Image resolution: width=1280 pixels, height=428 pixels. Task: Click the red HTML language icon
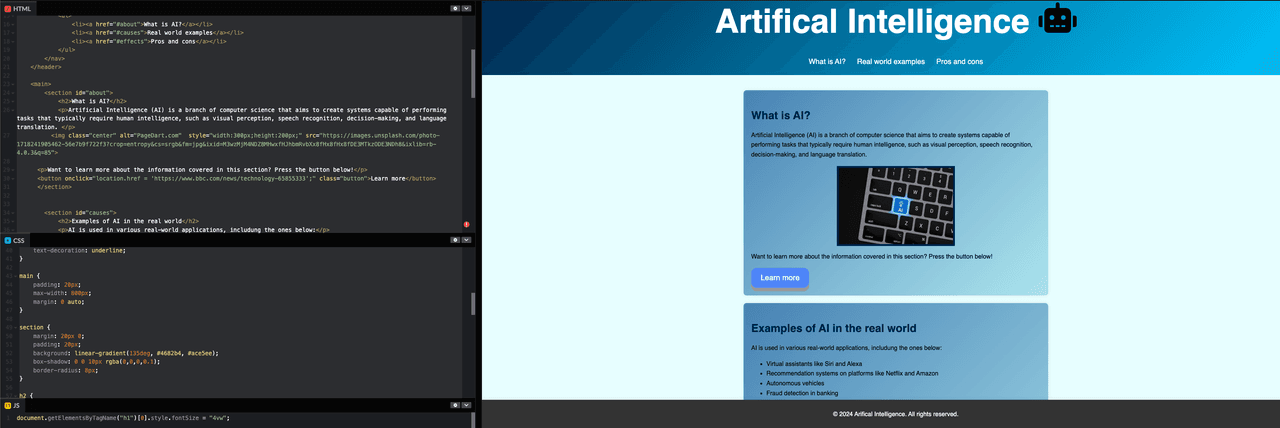8,8
